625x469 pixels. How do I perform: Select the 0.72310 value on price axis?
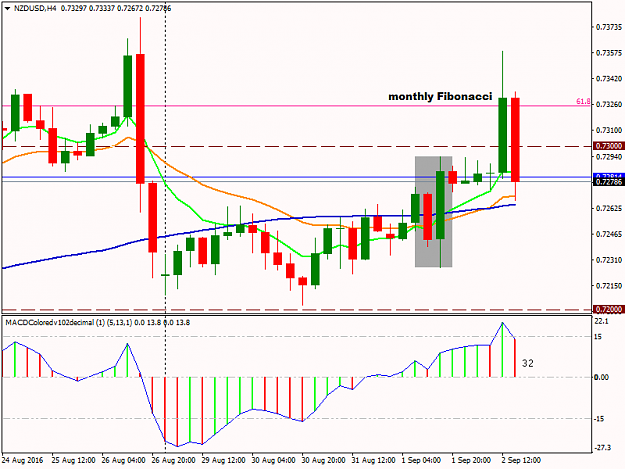pos(609,260)
